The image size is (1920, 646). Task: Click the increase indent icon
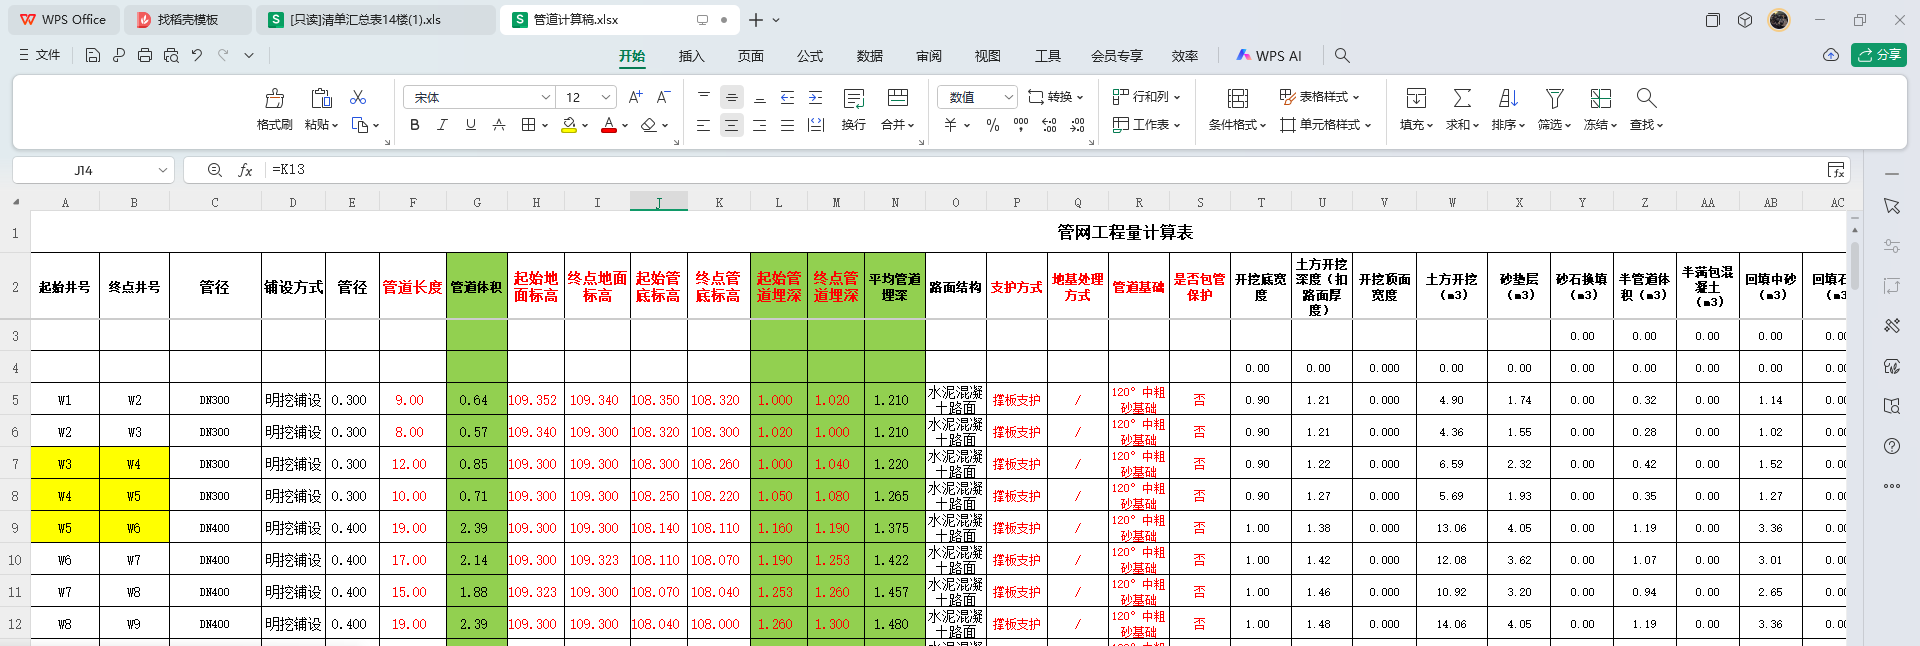pyautogui.click(x=815, y=97)
